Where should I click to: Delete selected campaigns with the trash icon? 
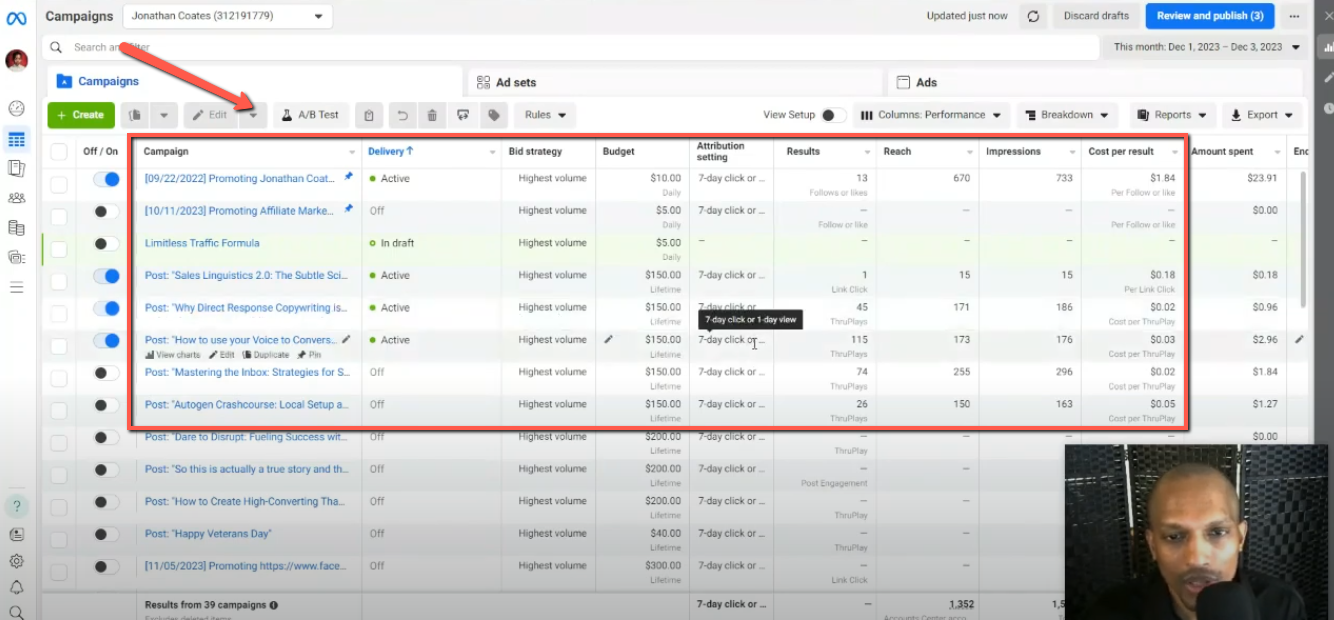(431, 115)
